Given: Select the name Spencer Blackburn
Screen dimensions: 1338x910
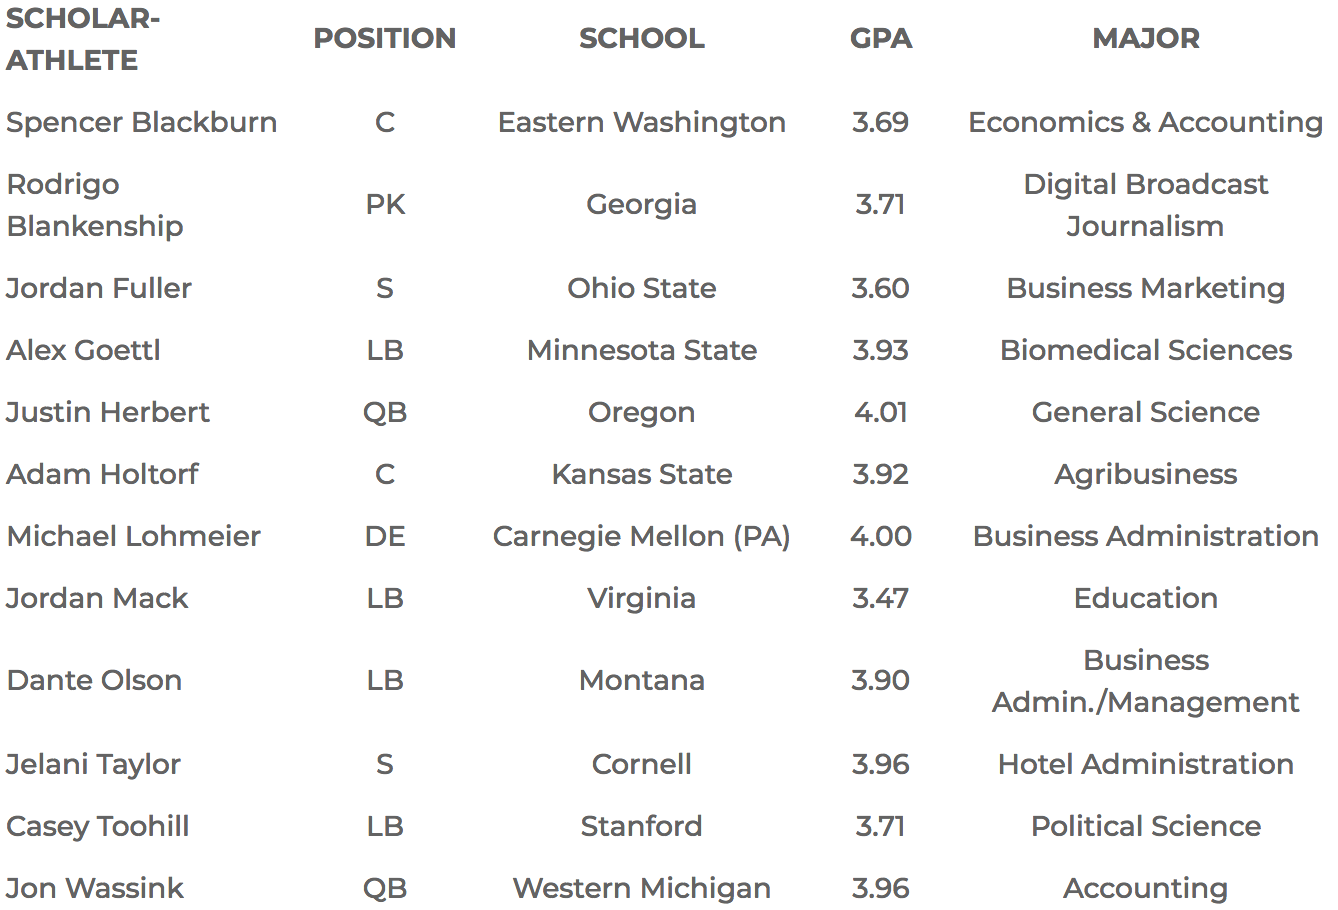Looking at the screenshot, I should [142, 122].
